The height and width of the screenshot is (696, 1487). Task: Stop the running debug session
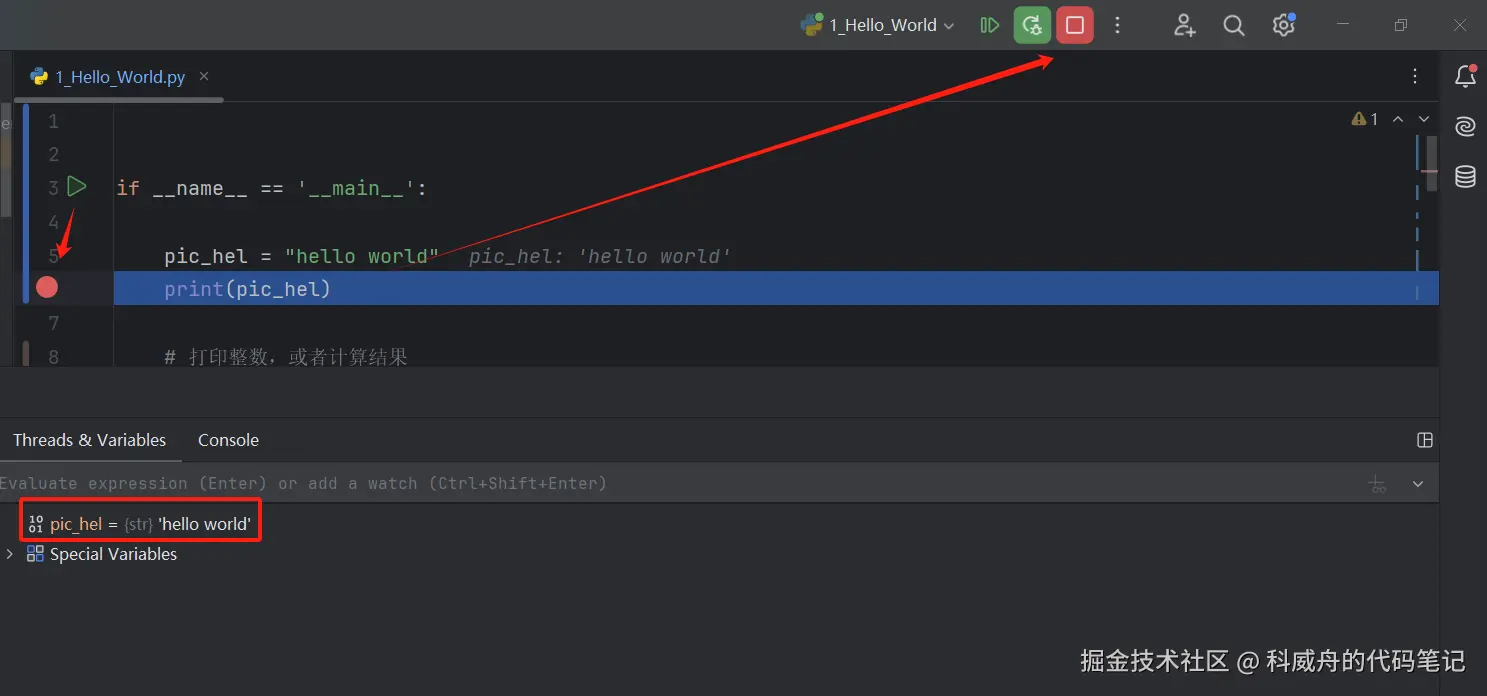pyautogui.click(x=1075, y=25)
